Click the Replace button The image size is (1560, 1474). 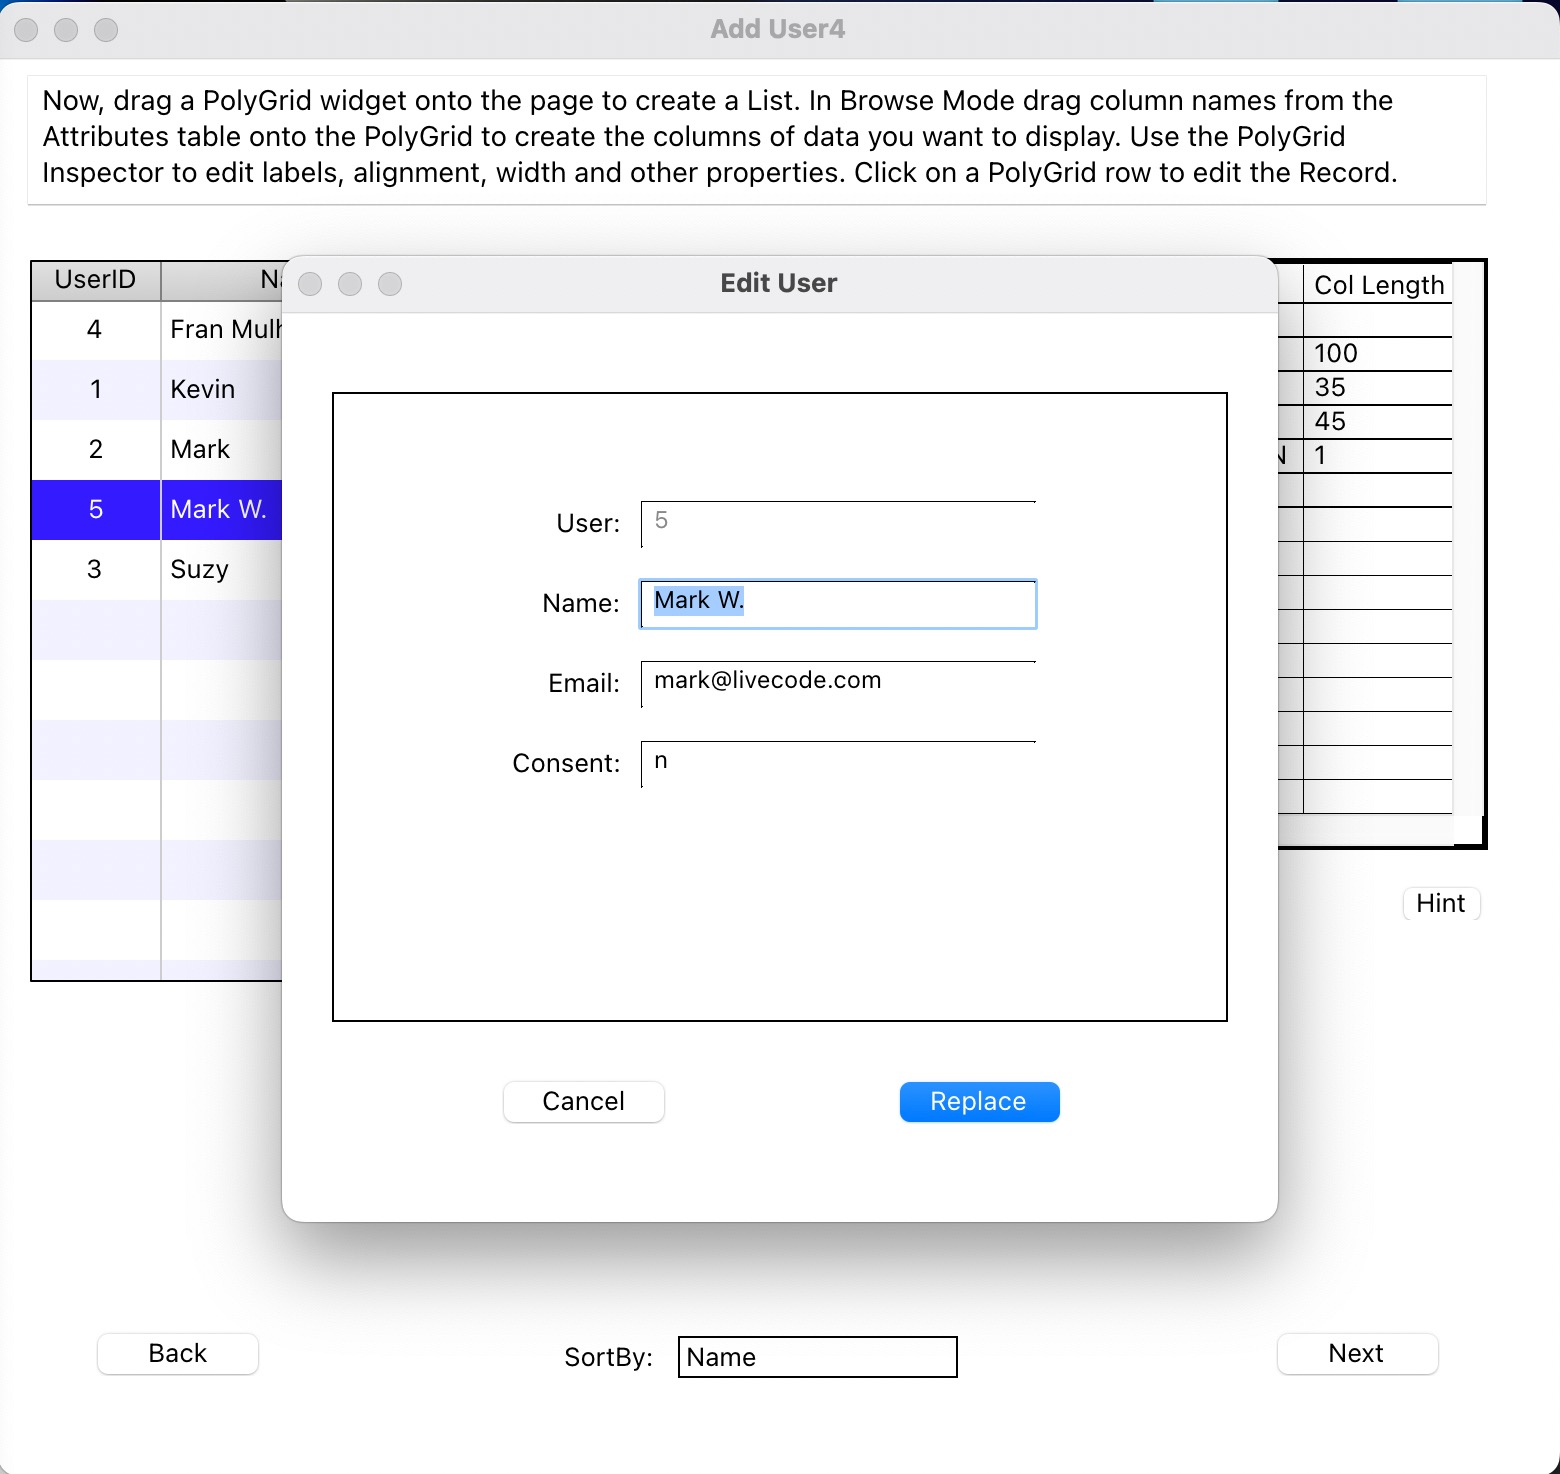[979, 1101]
